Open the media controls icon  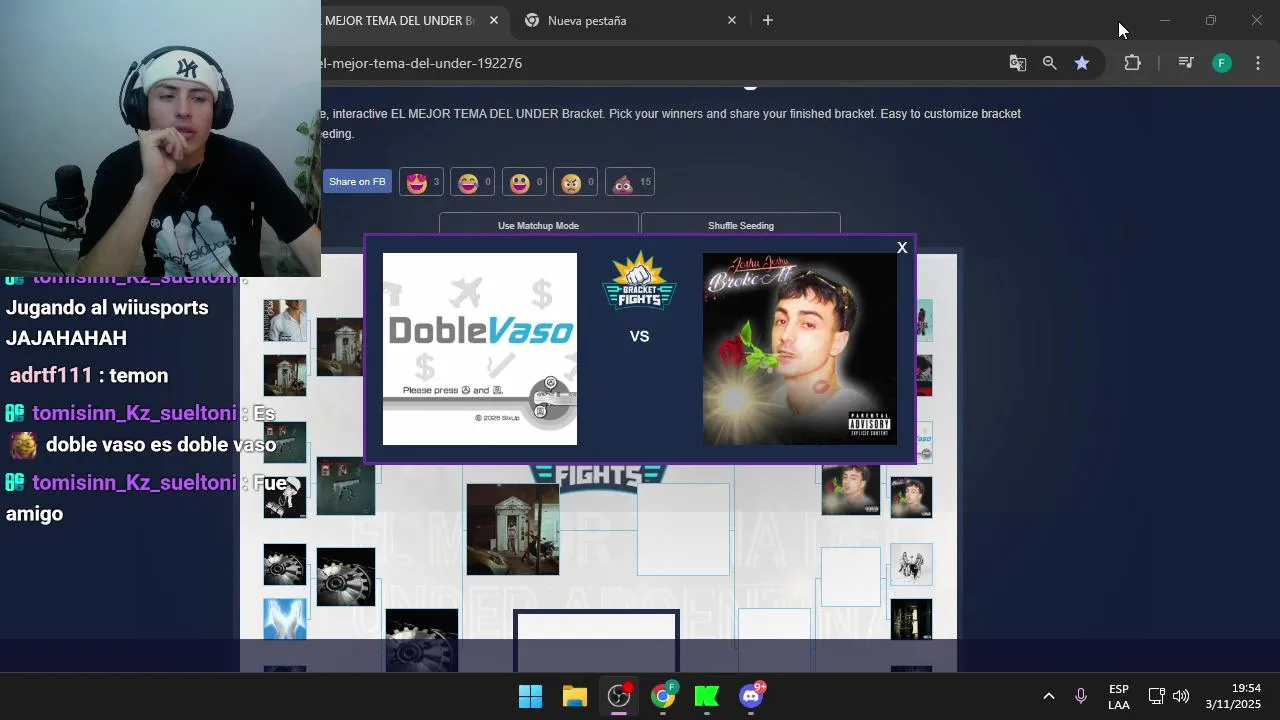coord(1185,63)
